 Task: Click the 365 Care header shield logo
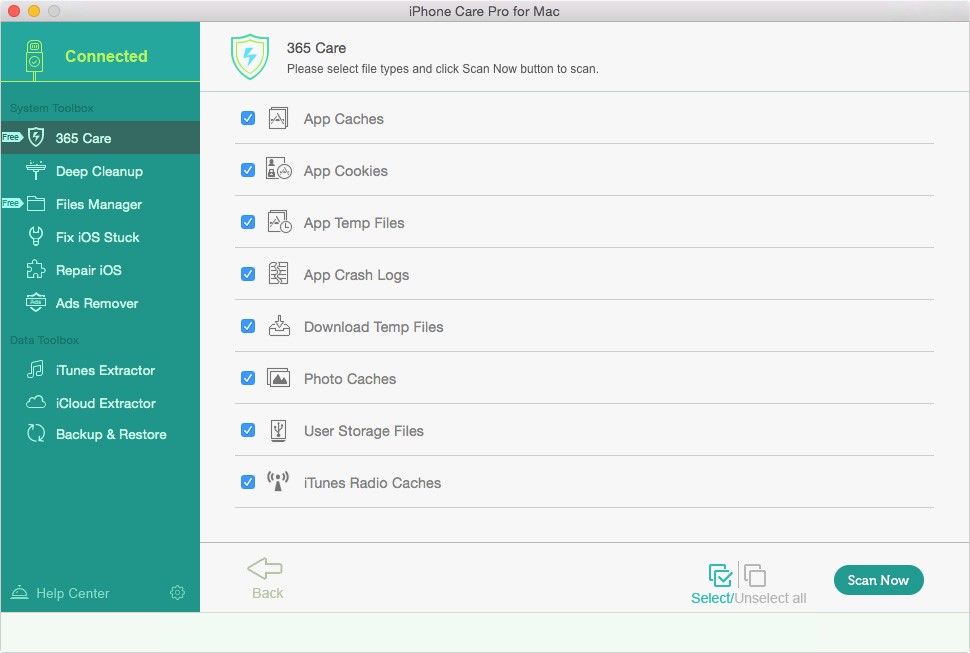(x=250, y=57)
